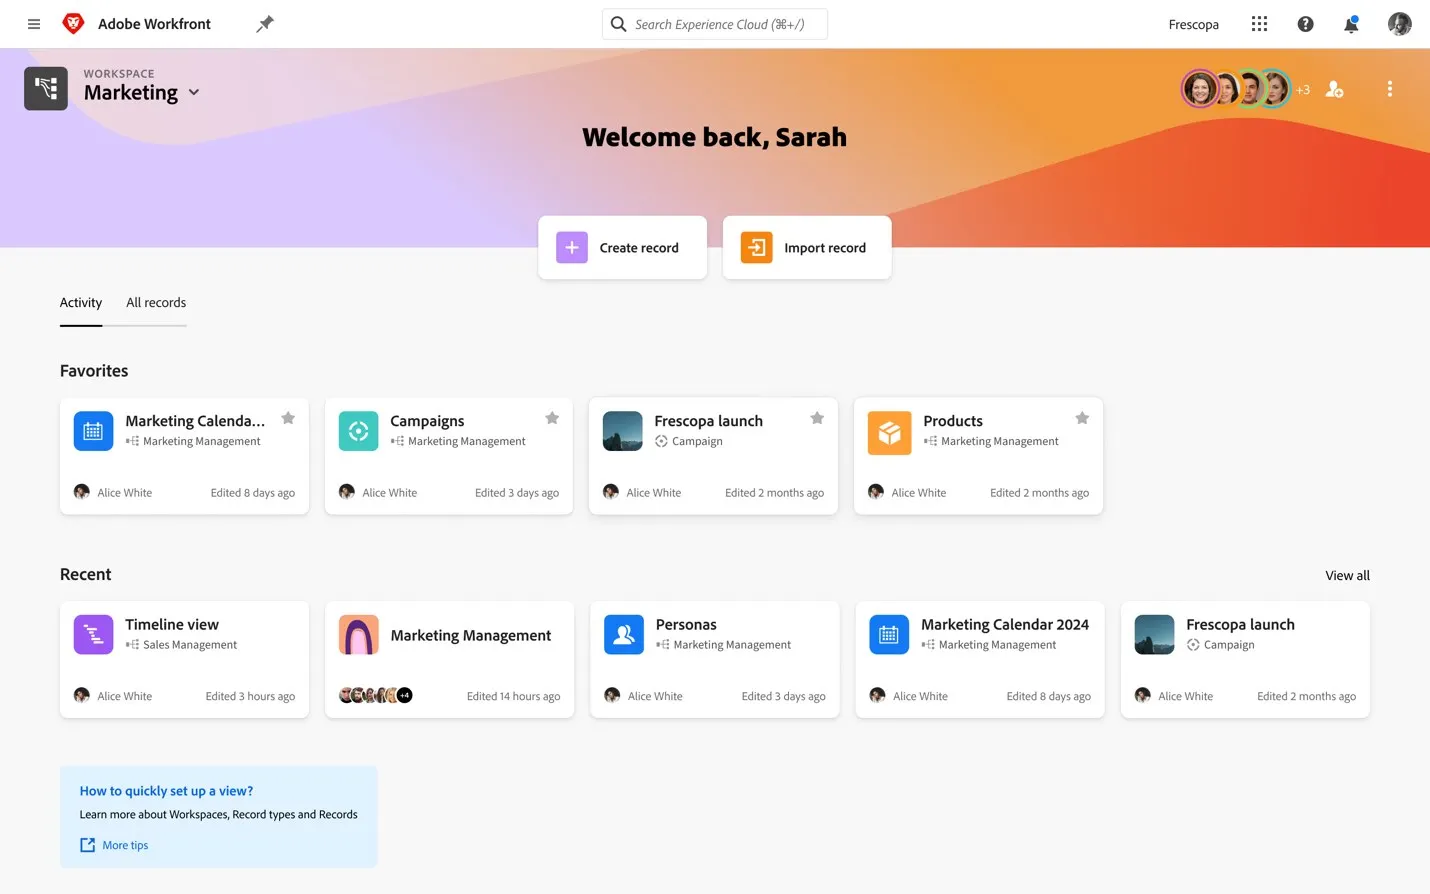Viewport: 1430px width, 894px height.
Task: Toggle the star on the Marketing Calendar card
Action: (x=288, y=418)
